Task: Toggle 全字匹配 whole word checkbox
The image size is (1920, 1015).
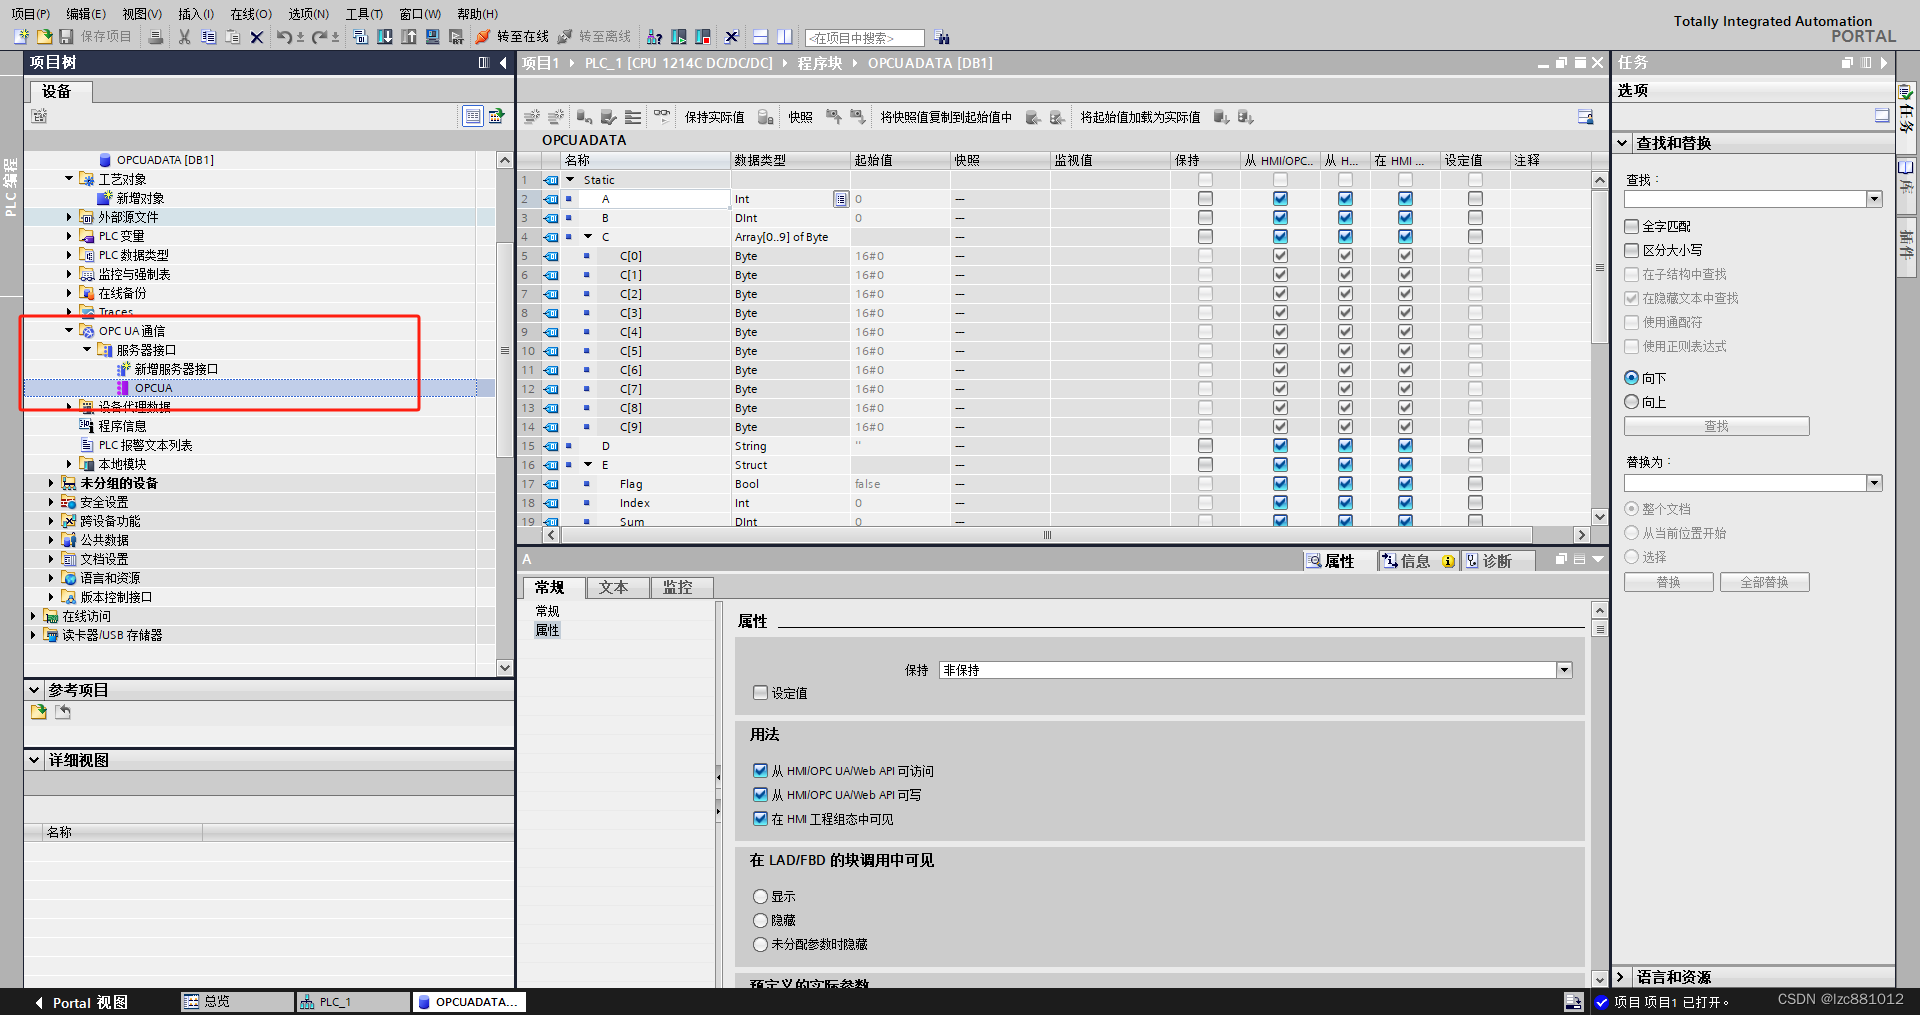Action: point(1632,227)
